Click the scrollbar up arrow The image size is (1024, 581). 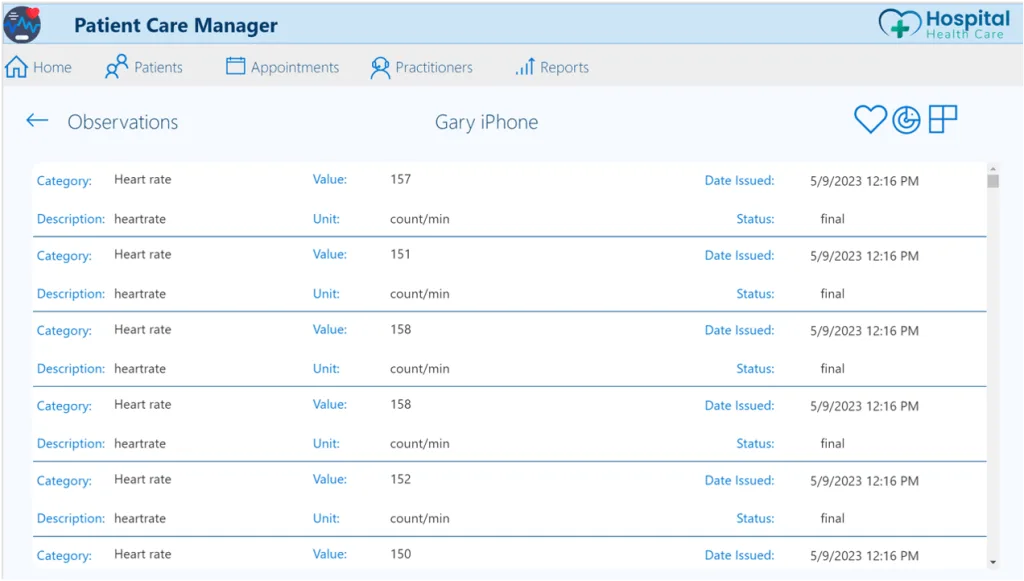tap(993, 169)
